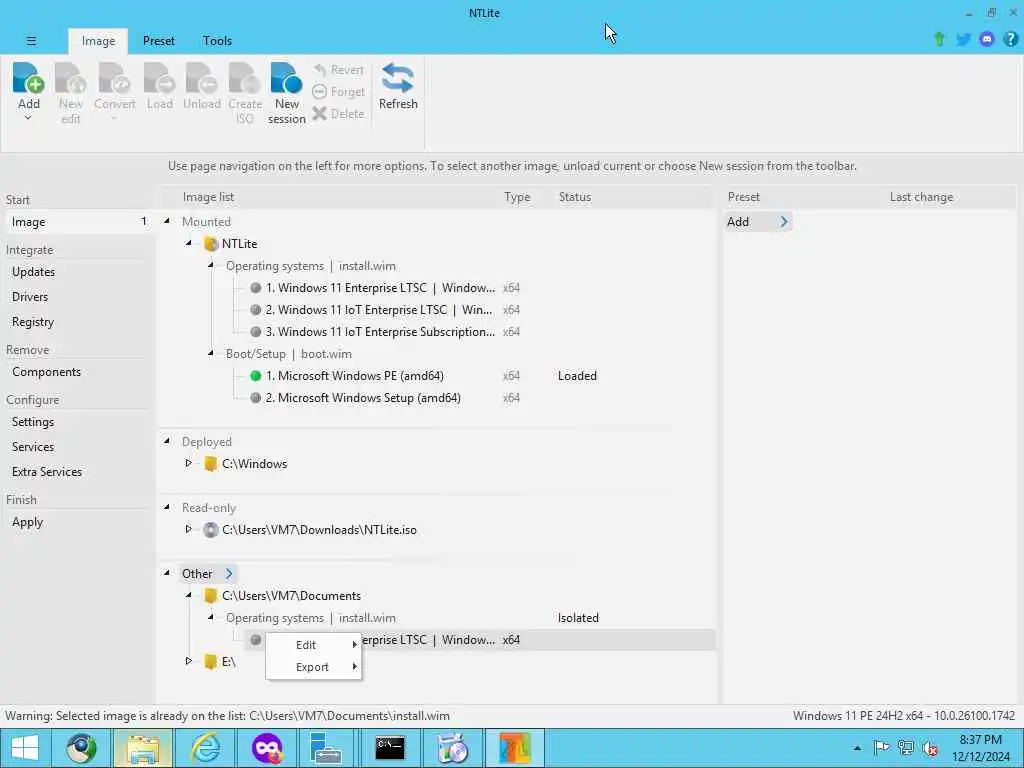The height and width of the screenshot is (768, 1024).
Task: Click the Status column header
Action: tap(575, 197)
